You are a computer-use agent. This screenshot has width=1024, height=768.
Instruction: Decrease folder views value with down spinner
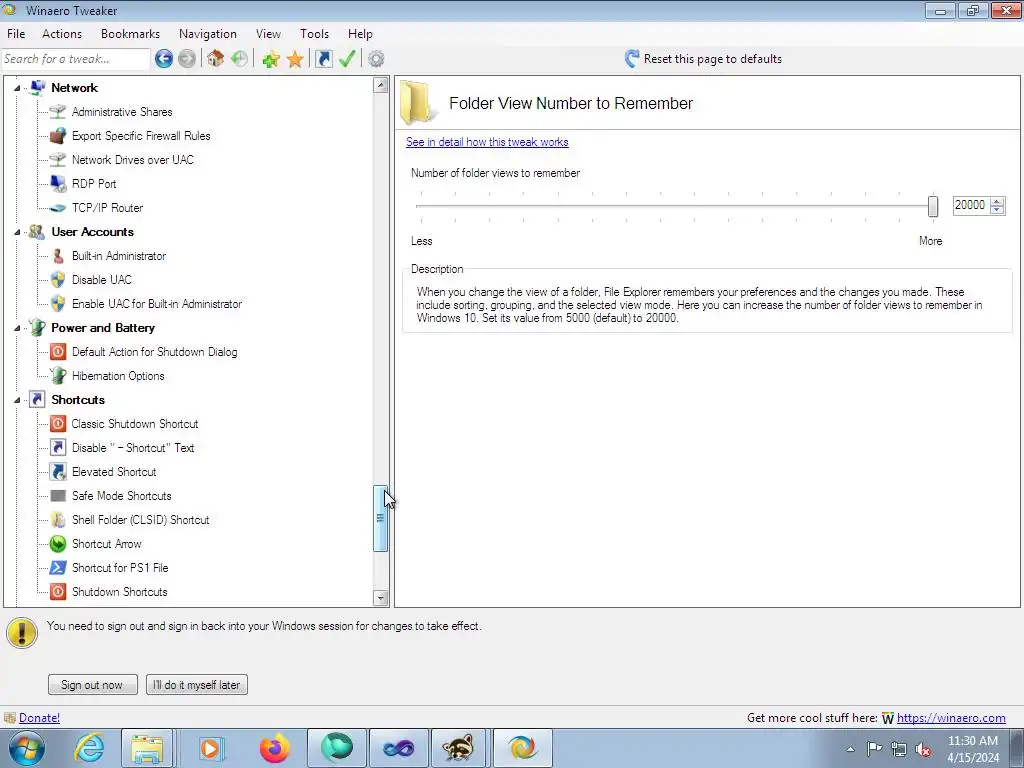[x=997, y=210]
